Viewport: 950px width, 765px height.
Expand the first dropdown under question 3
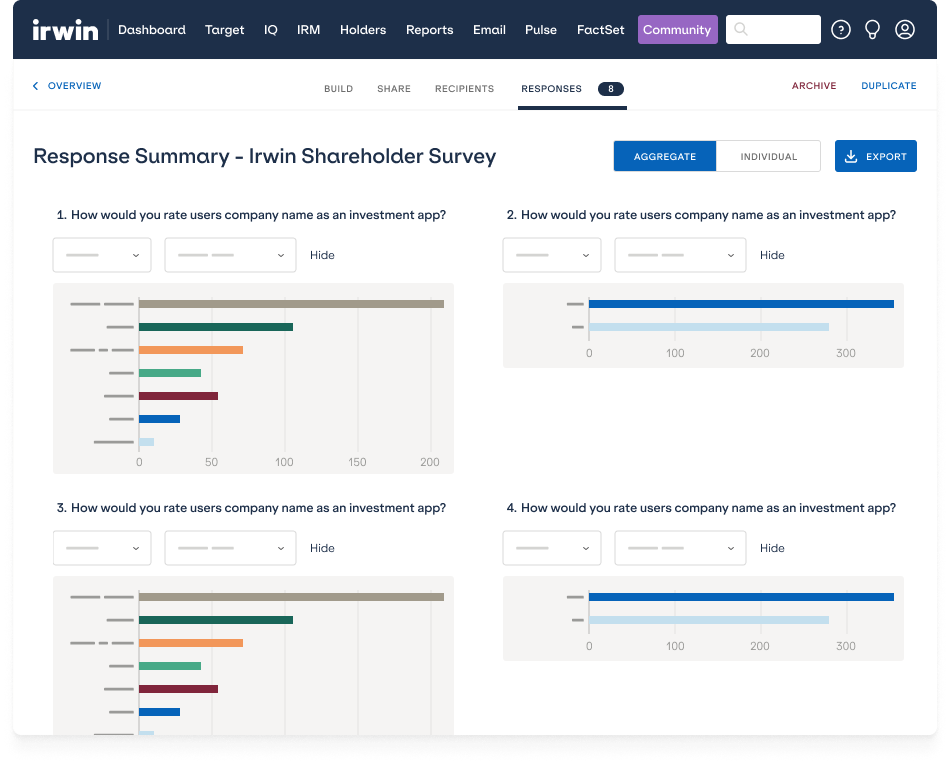(x=101, y=548)
